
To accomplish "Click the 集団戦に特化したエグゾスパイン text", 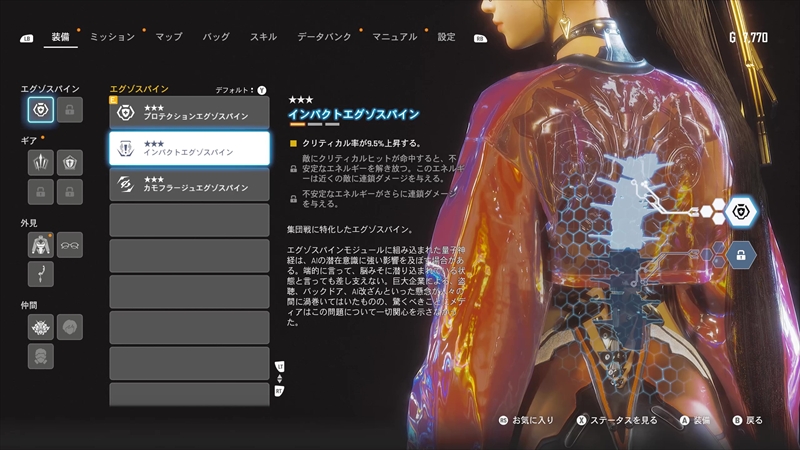I will point(351,230).
